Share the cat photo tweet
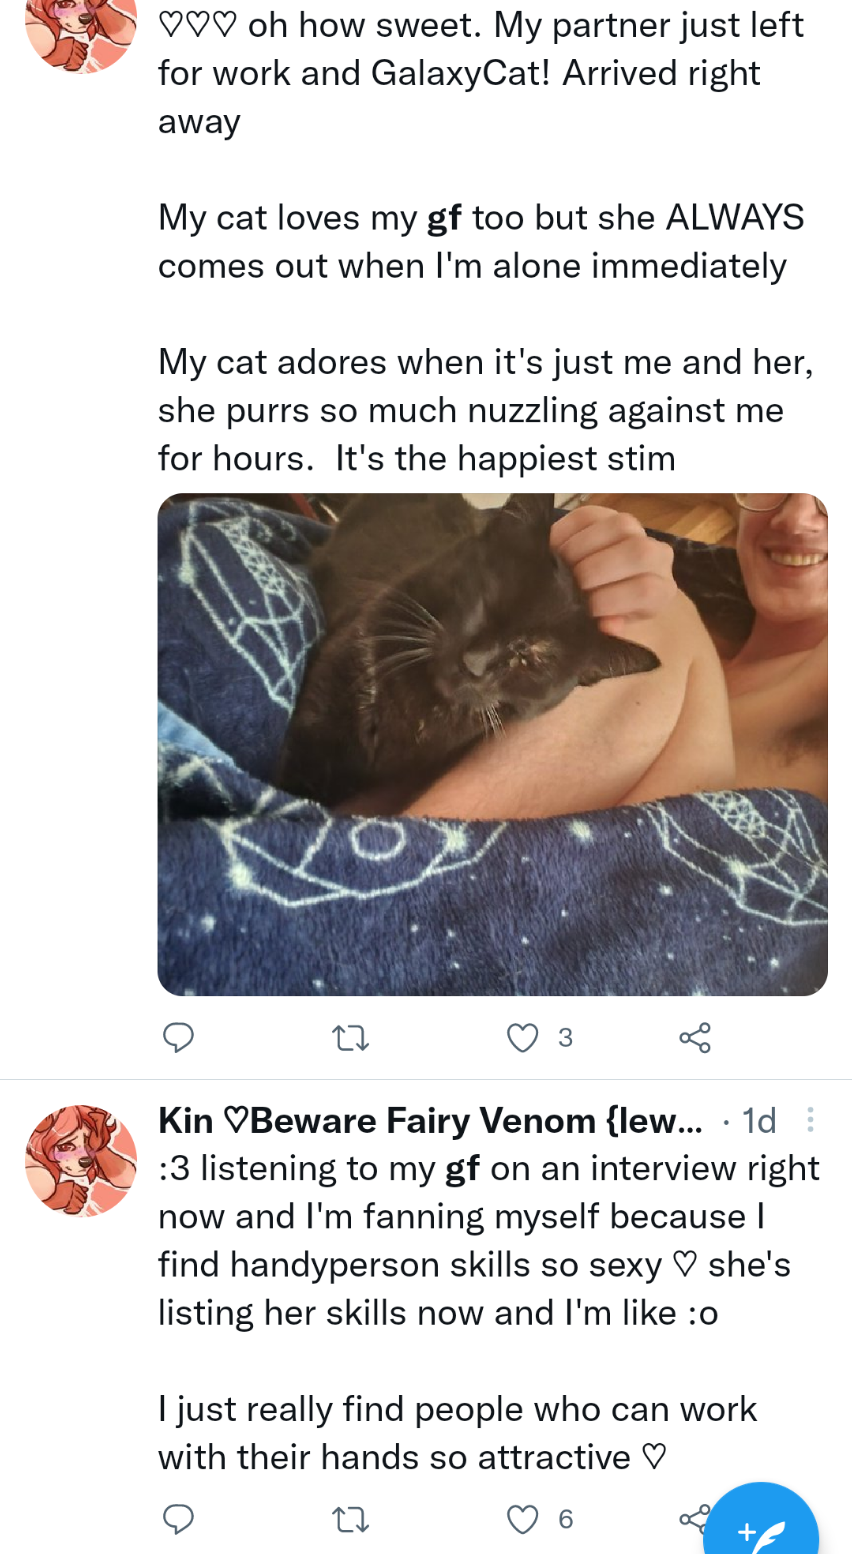 pos(695,1038)
